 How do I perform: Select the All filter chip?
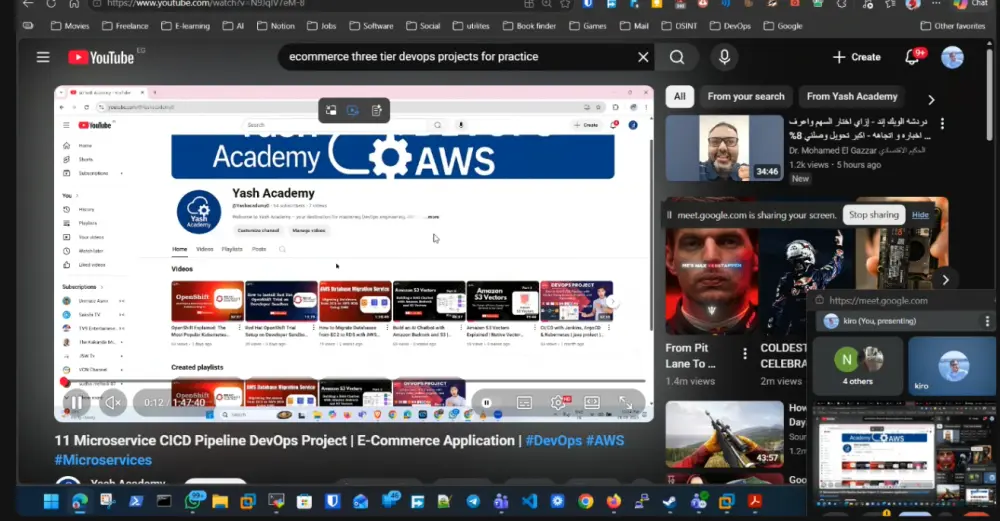[x=679, y=96]
